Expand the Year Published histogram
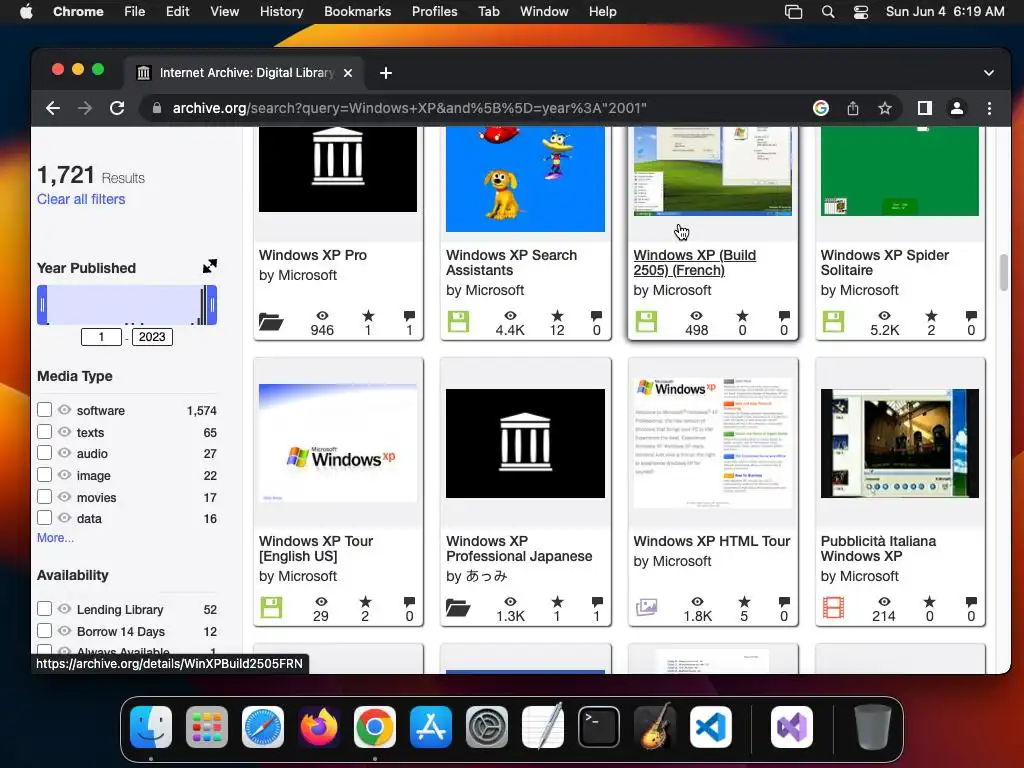 210,266
